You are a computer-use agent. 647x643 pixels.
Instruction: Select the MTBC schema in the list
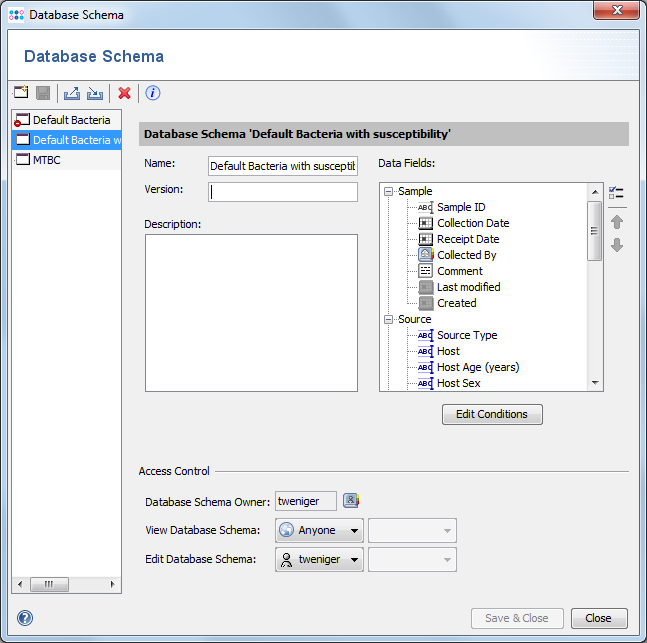[x=47, y=160]
